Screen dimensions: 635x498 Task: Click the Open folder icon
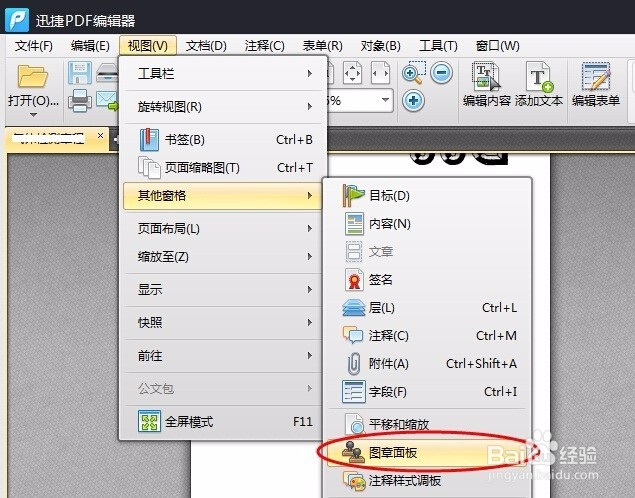(33, 76)
